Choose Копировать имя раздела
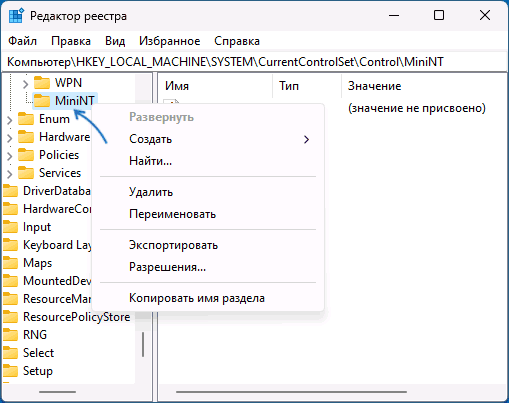The image size is (509, 403). (208, 298)
